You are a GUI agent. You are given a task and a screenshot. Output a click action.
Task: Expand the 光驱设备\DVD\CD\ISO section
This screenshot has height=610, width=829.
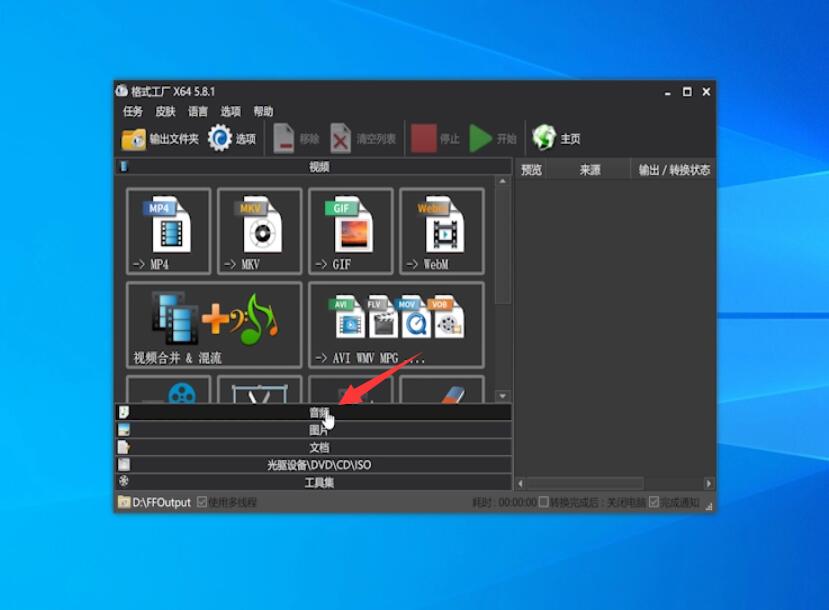coord(314,465)
